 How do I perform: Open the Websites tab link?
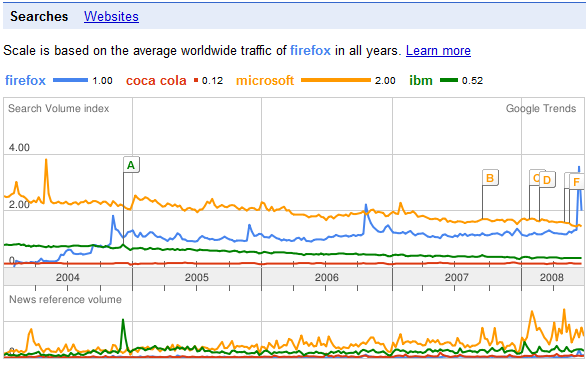pos(111,16)
